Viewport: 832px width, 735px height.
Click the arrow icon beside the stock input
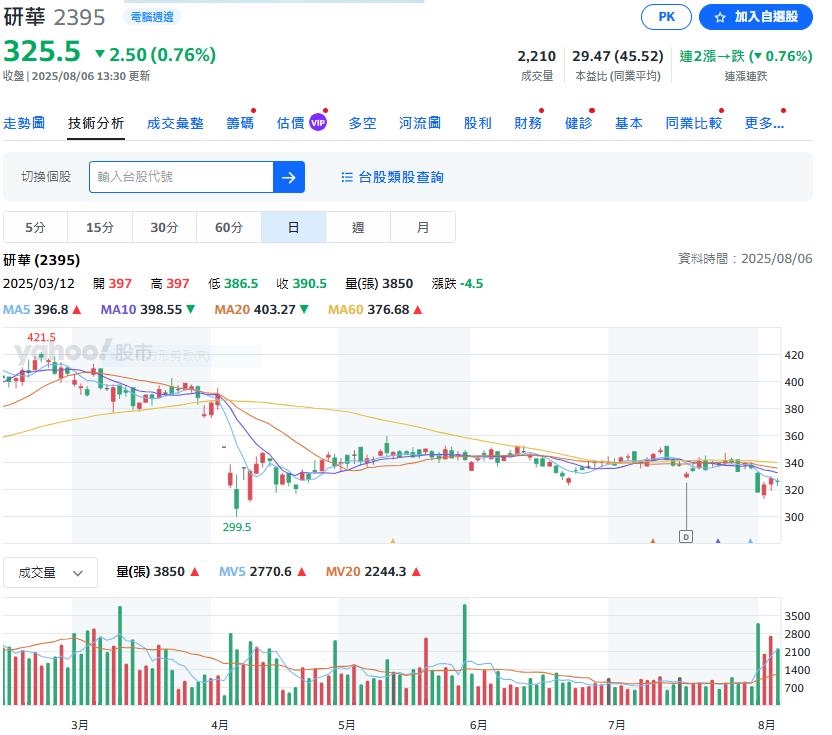(x=289, y=177)
